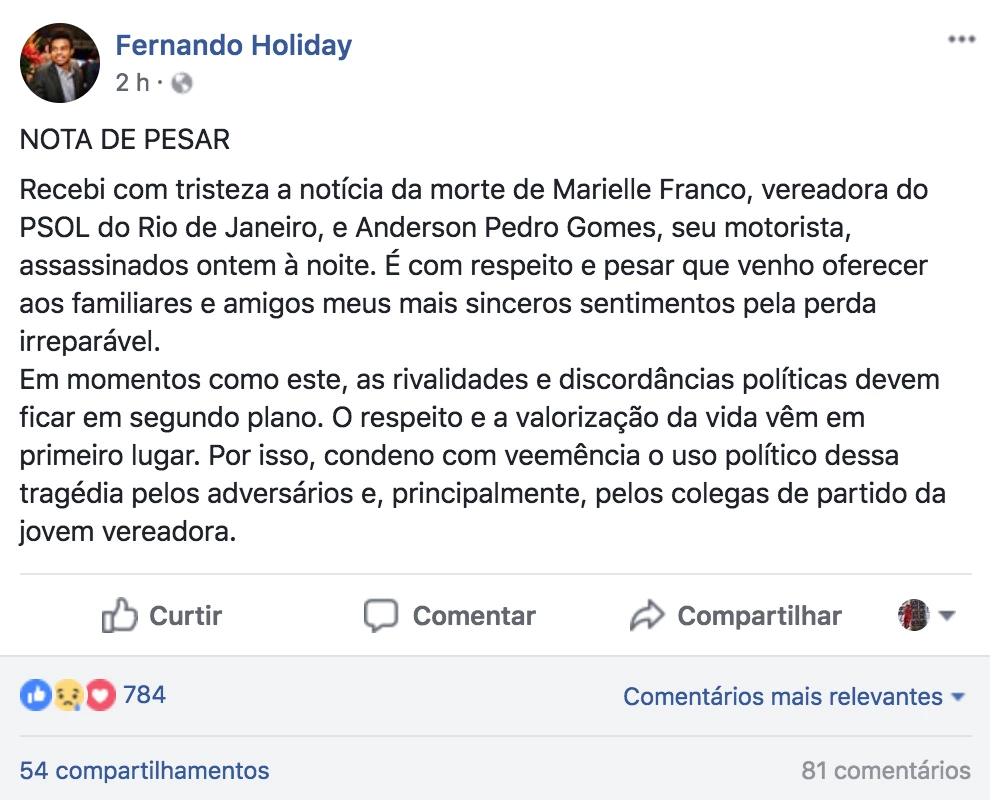
Task: Visit Fernando Holiday's profile link
Action: [234, 45]
